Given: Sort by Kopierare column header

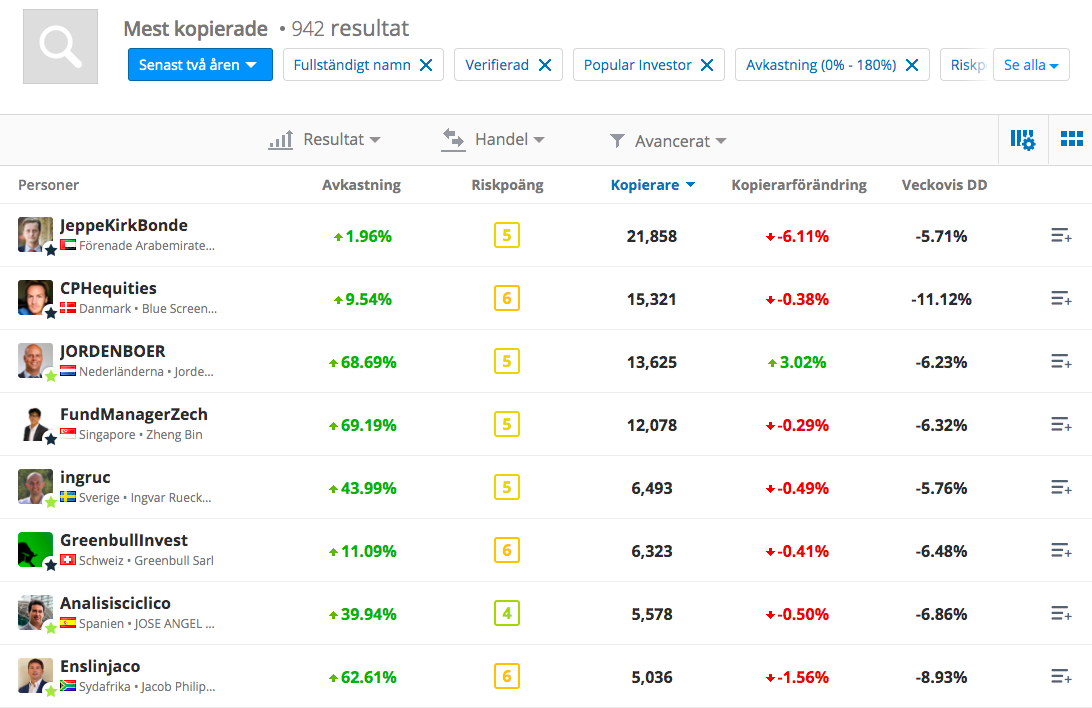Looking at the screenshot, I should (645, 185).
